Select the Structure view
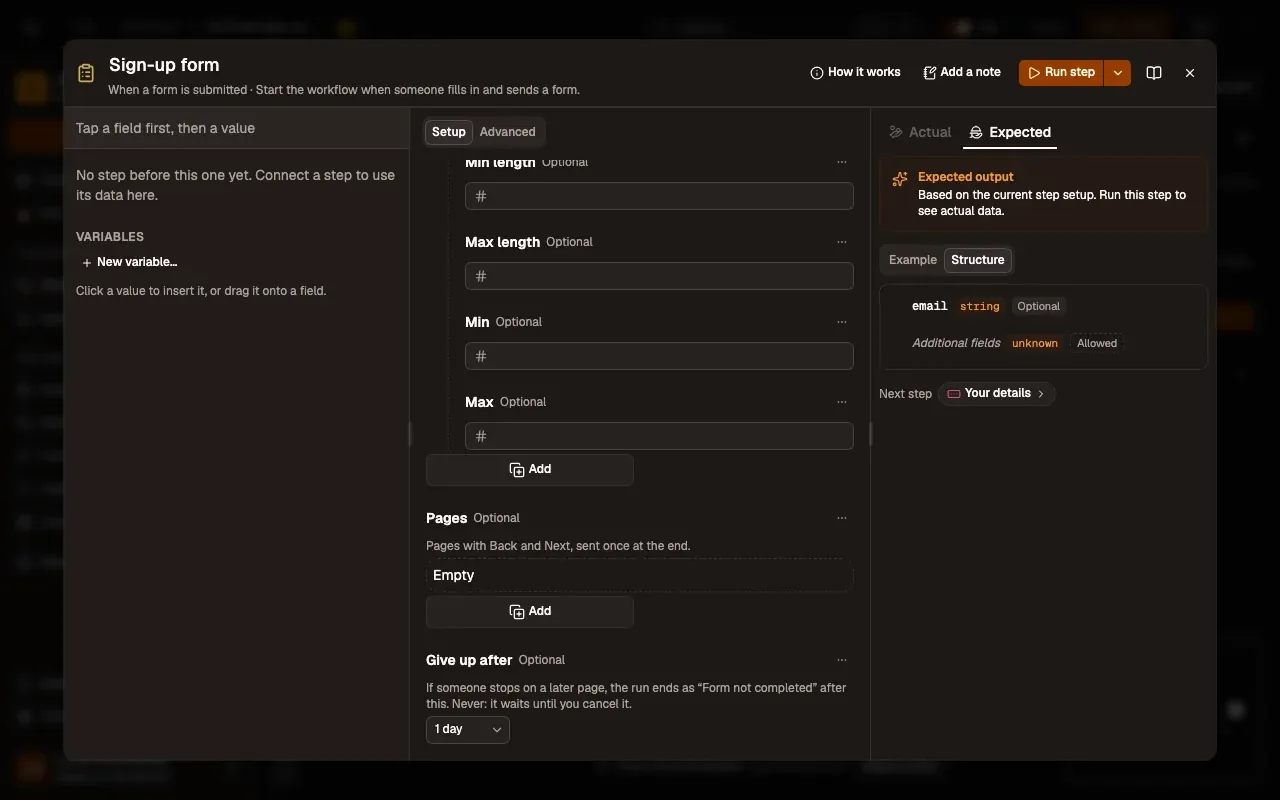1280x800 pixels. 978,260
